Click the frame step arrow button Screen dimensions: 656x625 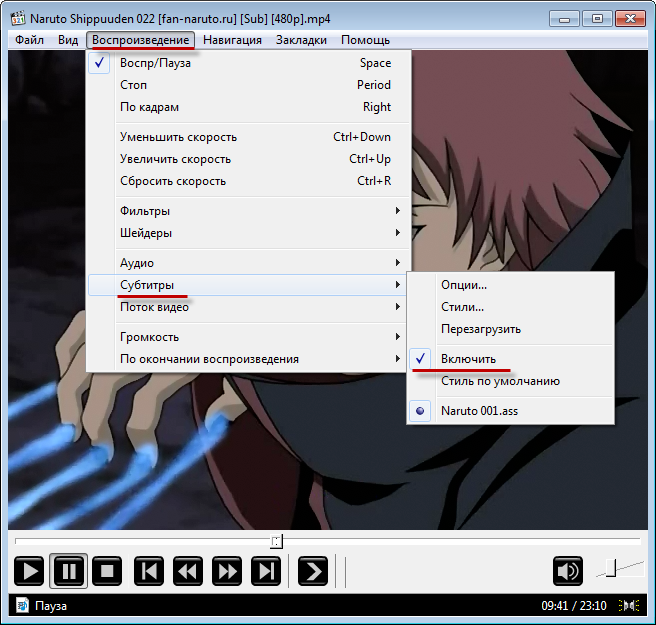tap(313, 571)
